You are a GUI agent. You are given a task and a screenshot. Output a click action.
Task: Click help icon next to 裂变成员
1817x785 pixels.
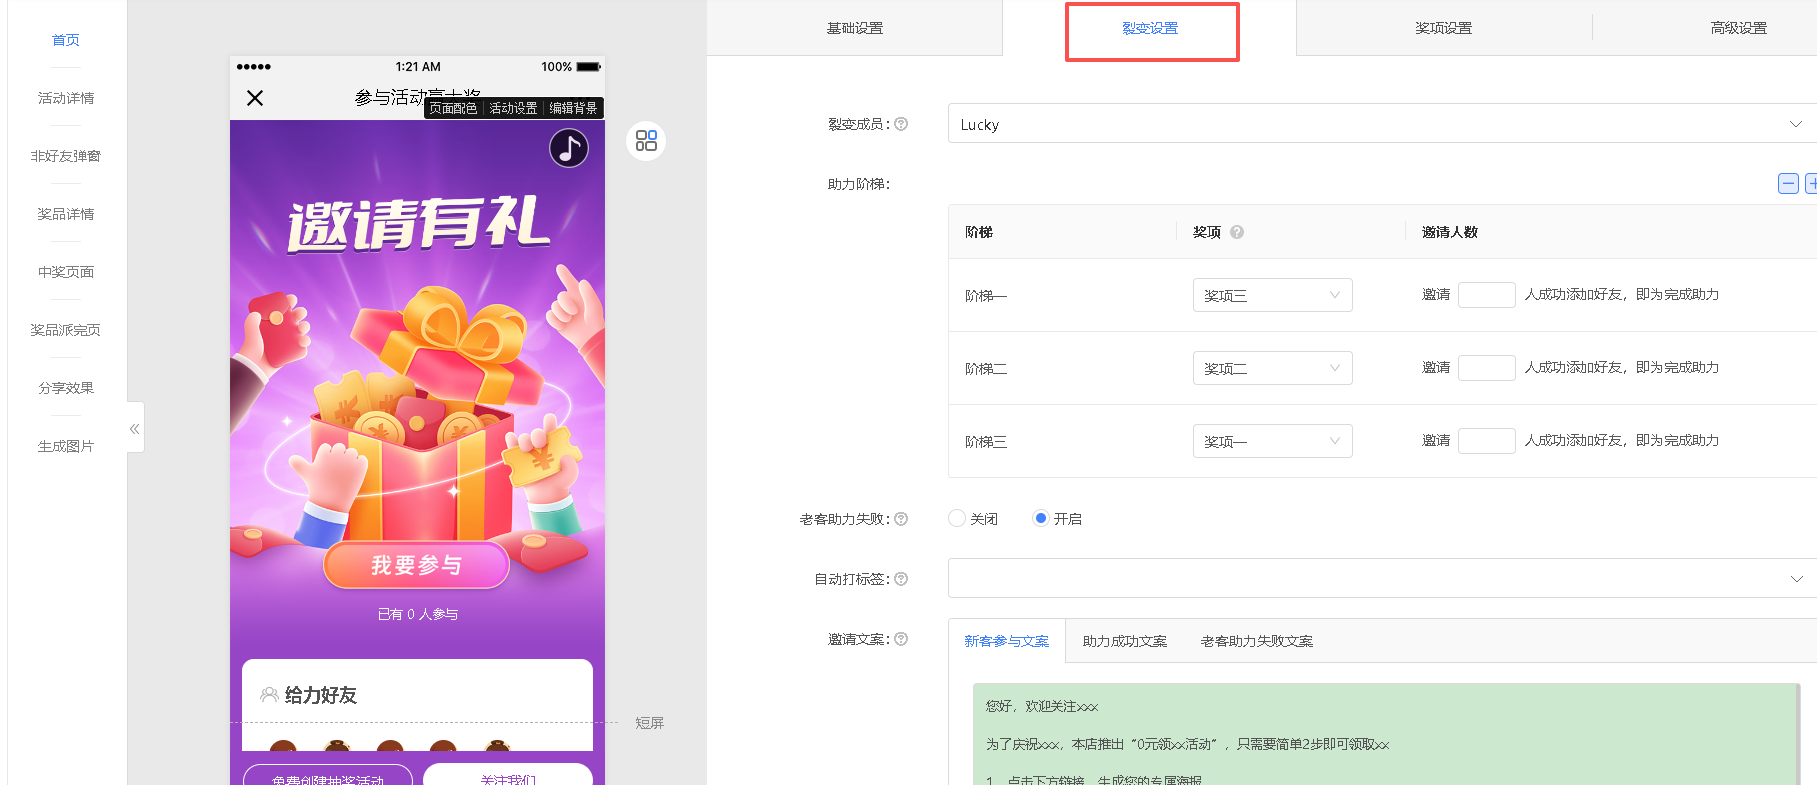tap(901, 124)
